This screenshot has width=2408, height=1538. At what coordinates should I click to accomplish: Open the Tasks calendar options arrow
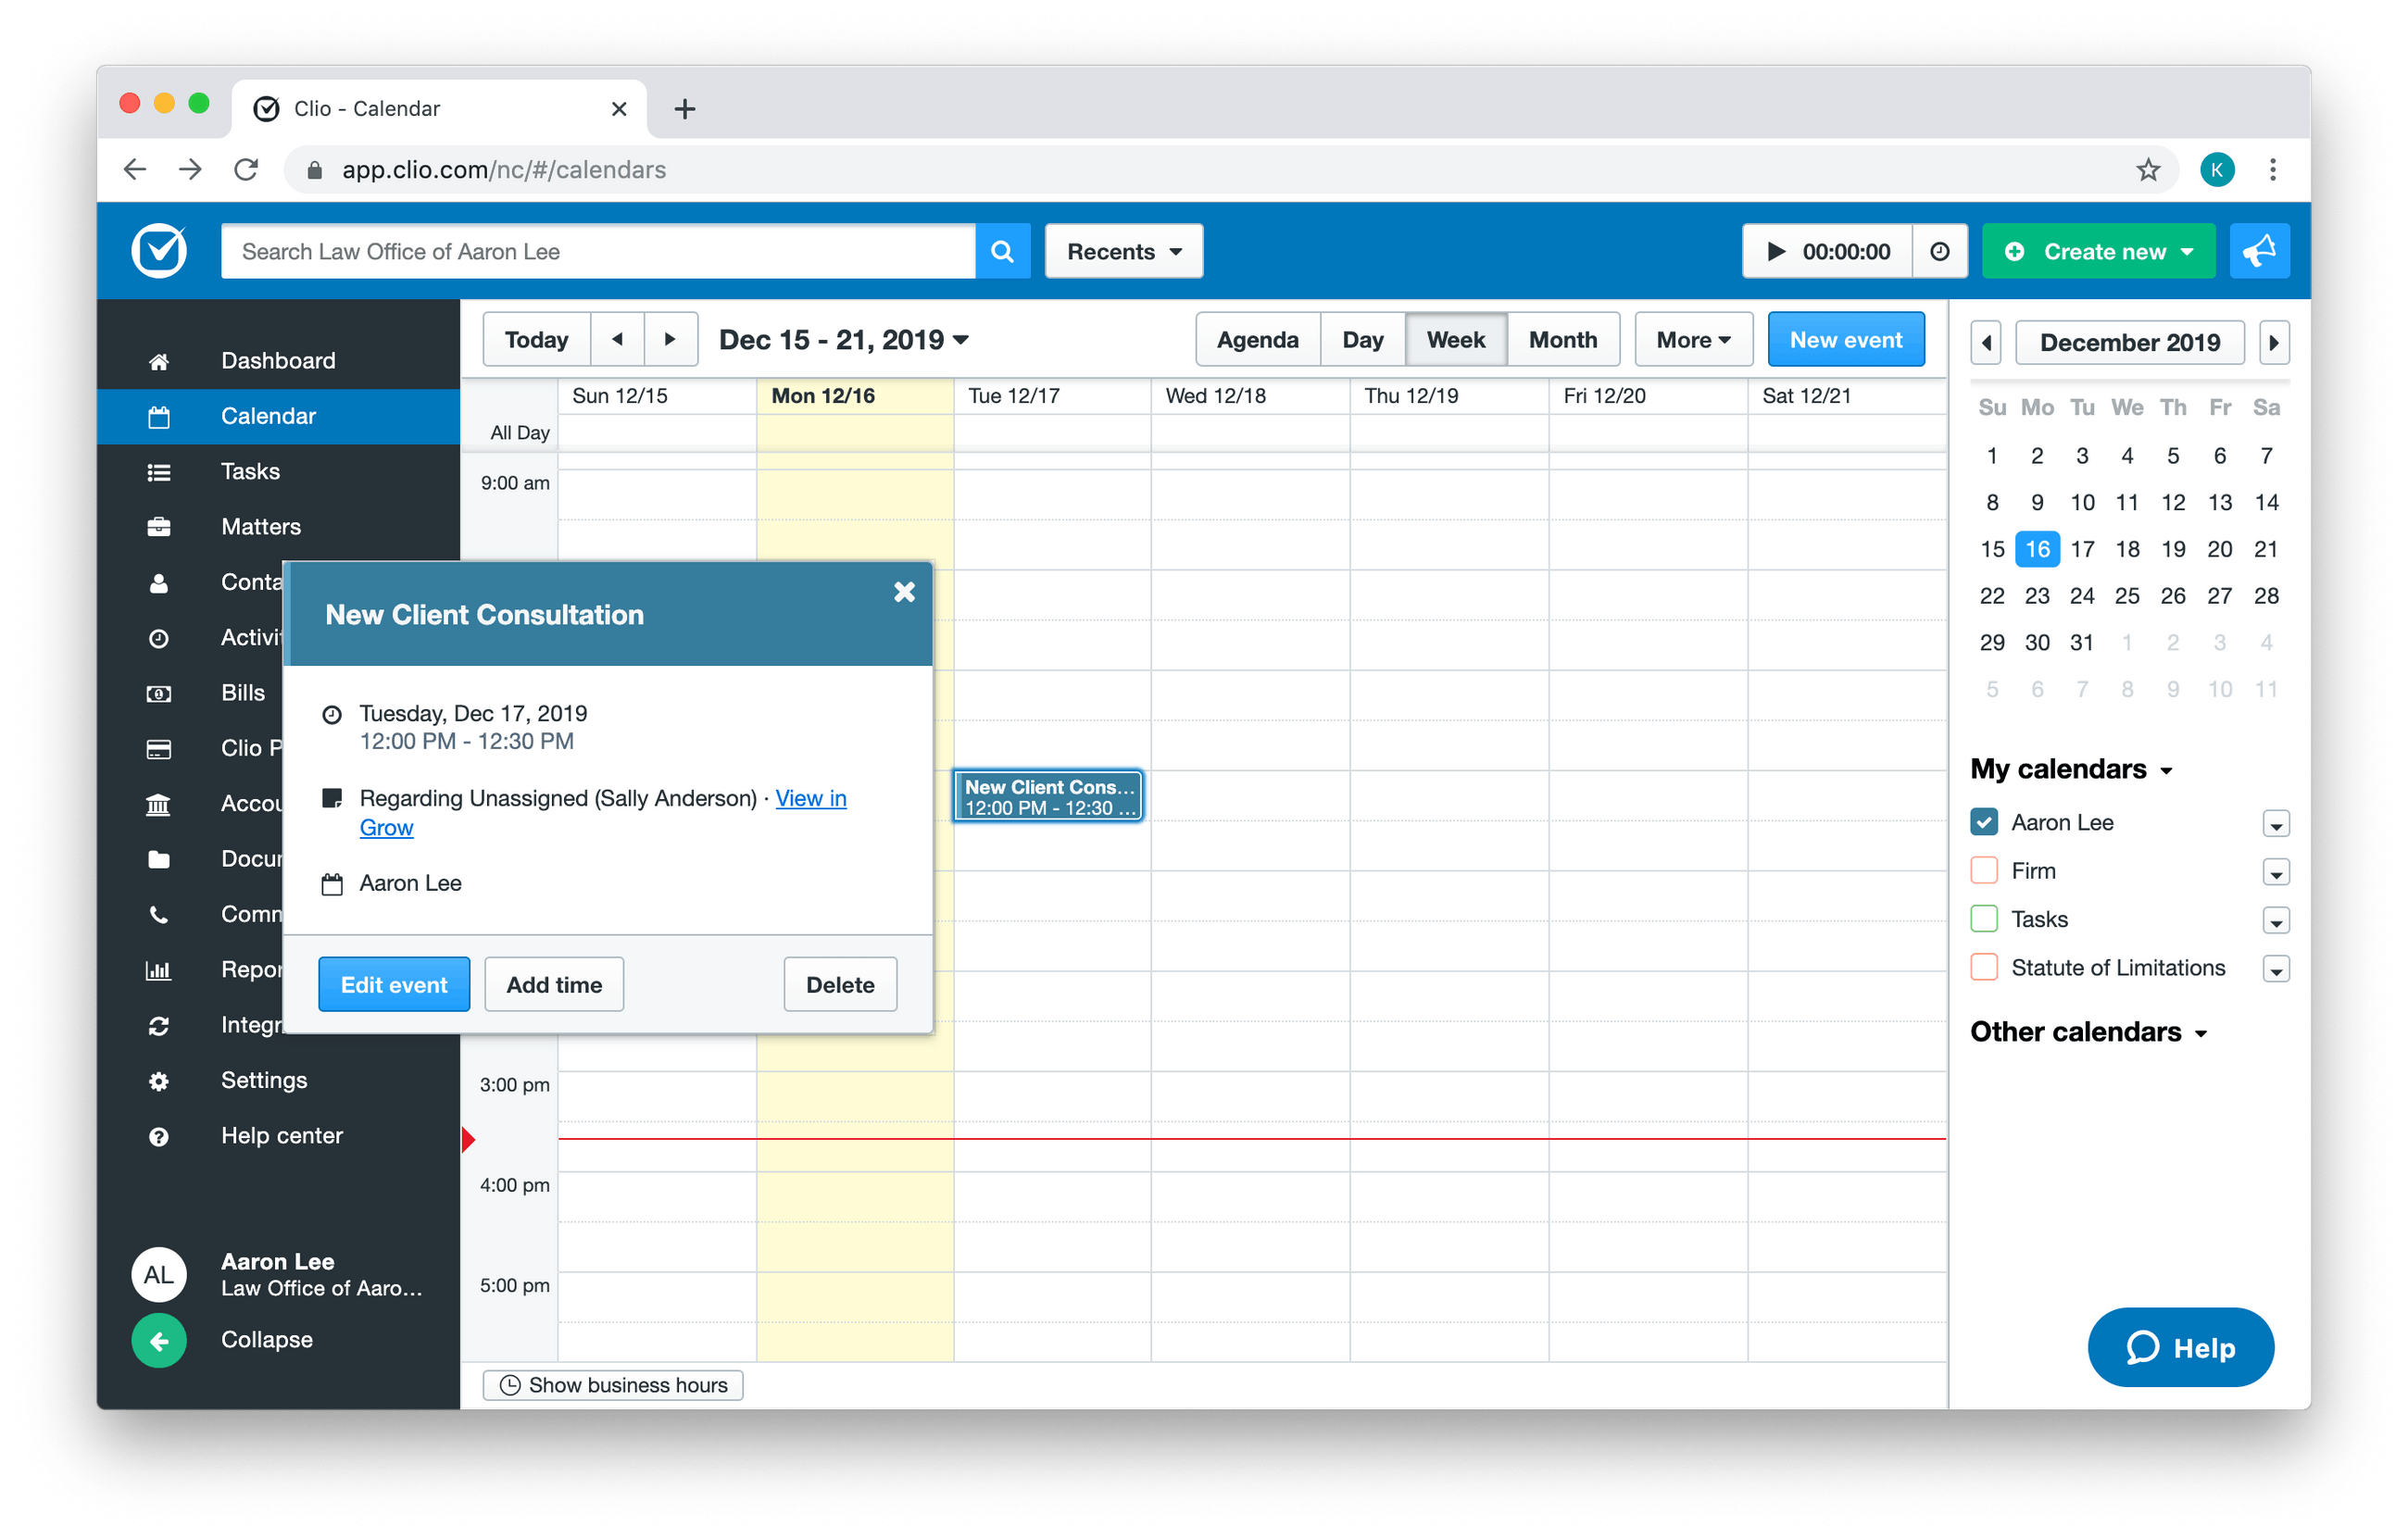pos(2276,920)
